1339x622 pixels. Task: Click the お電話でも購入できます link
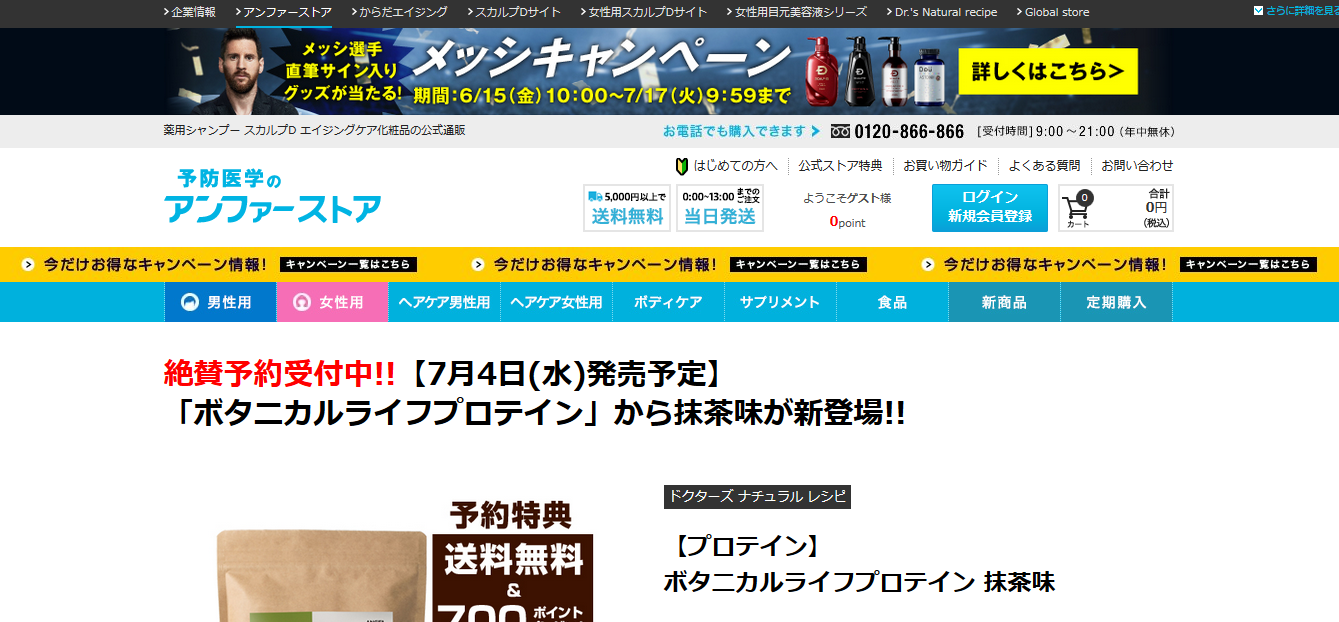[734, 131]
